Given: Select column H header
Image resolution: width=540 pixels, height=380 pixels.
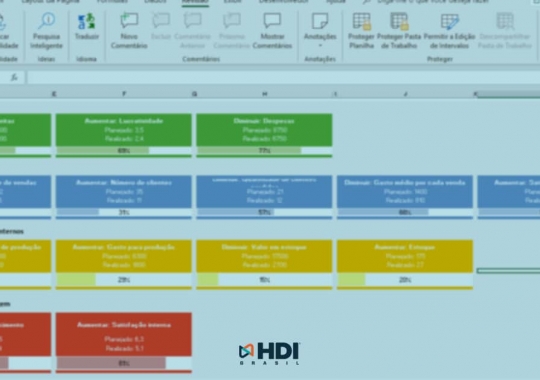Looking at the screenshot, I should pyautogui.click(x=264, y=94).
